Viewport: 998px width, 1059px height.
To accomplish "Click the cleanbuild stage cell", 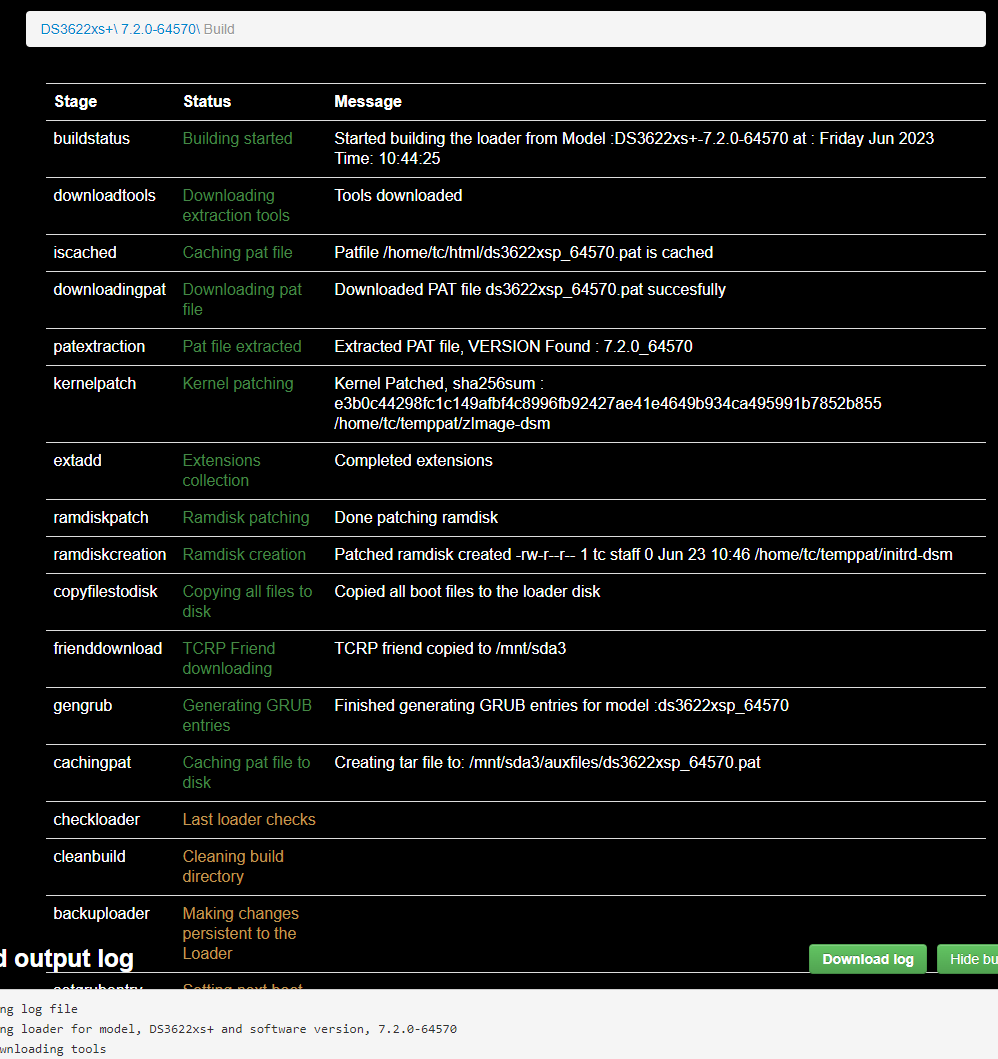I will 89,856.
